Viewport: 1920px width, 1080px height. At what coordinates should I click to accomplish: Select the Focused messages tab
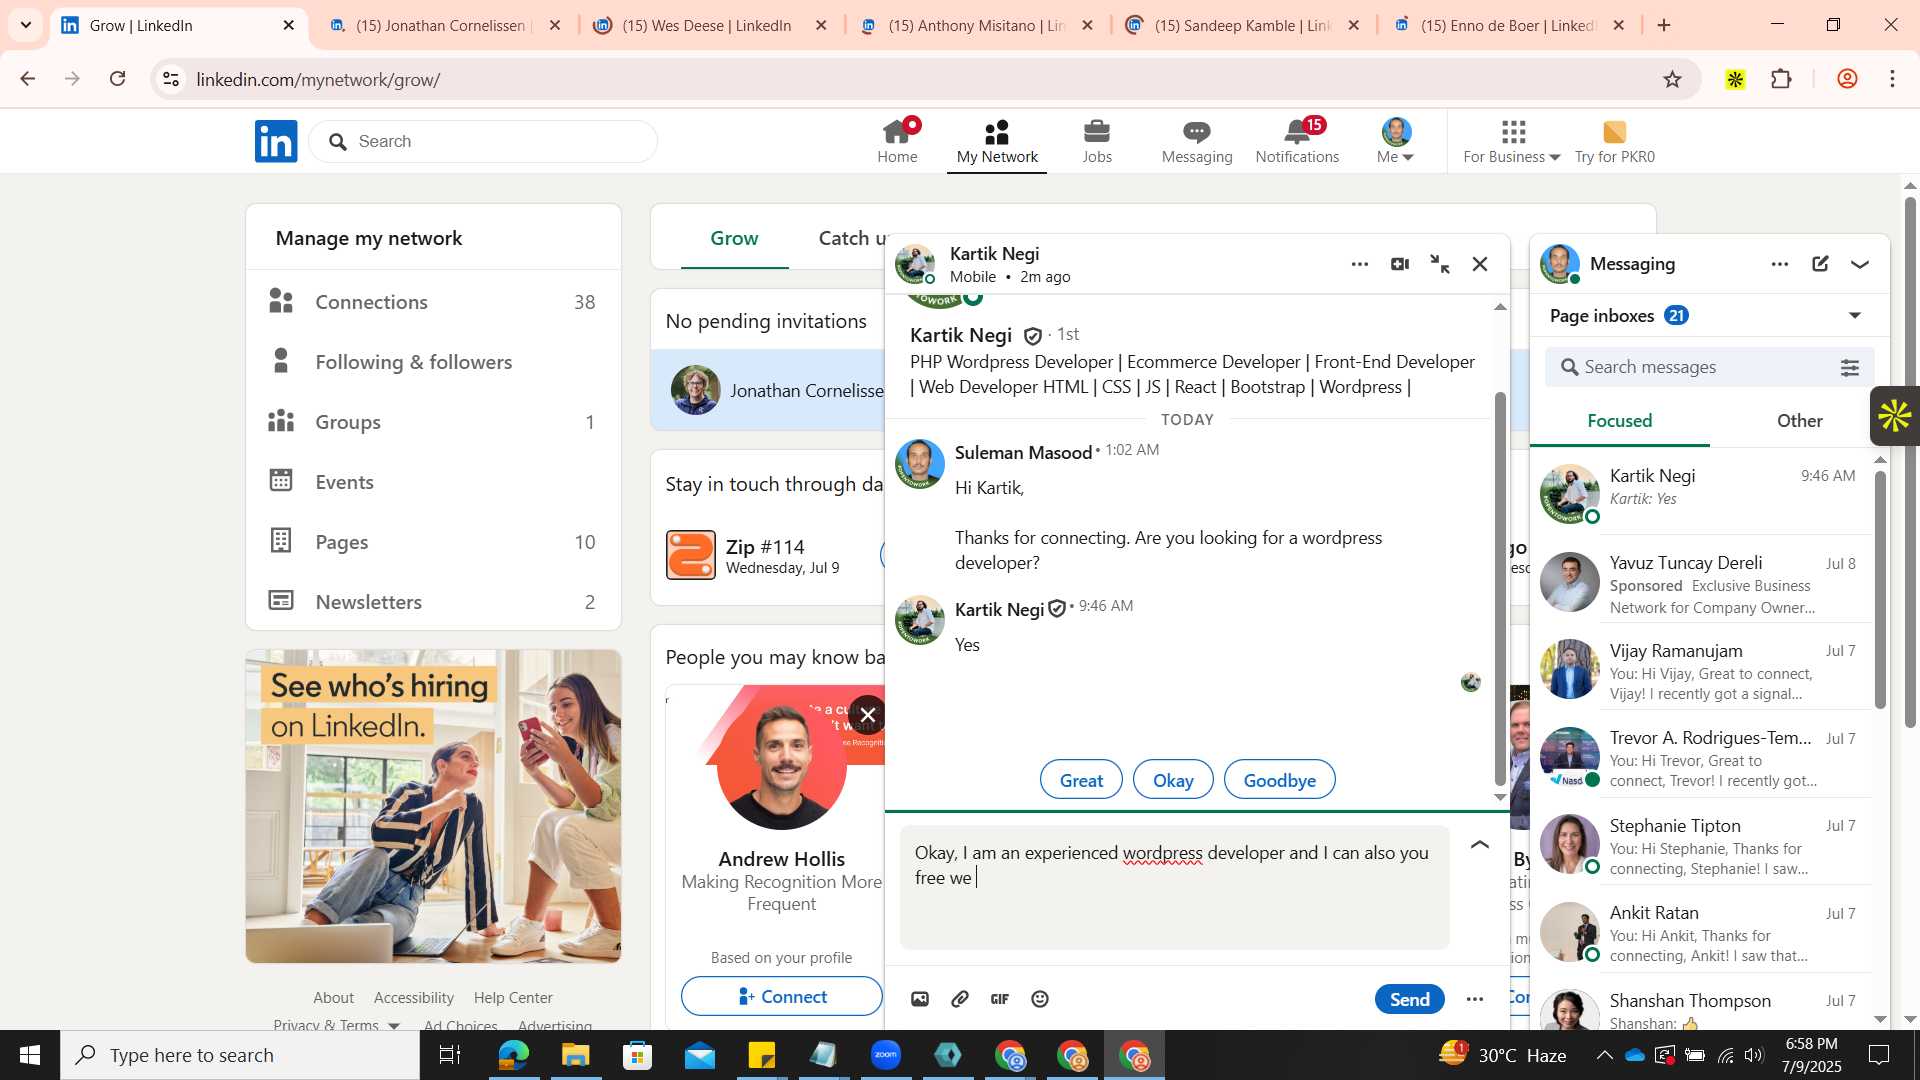1619,421
